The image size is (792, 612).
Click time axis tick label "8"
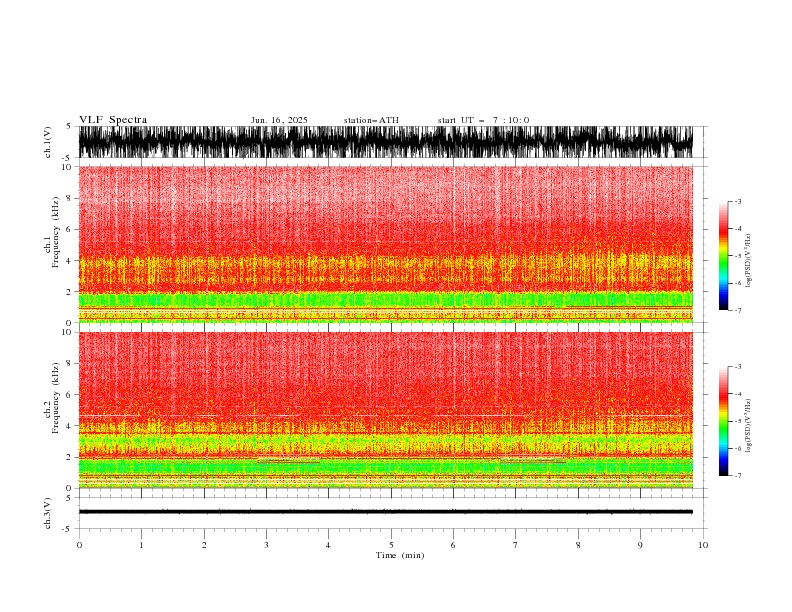coord(578,545)
